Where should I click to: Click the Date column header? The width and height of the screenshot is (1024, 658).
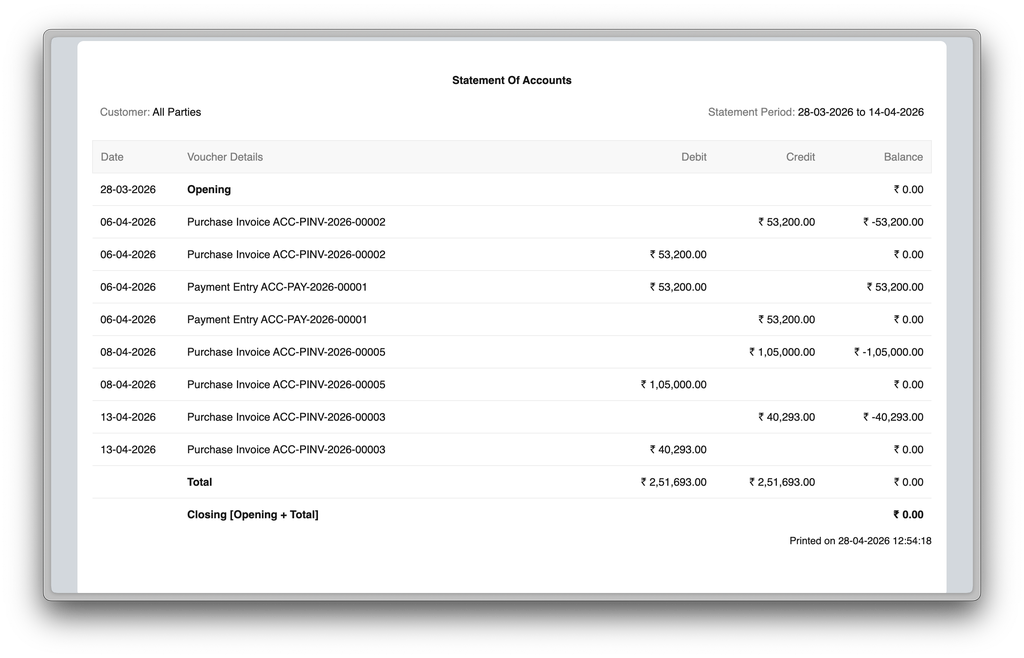pos(112,157)
